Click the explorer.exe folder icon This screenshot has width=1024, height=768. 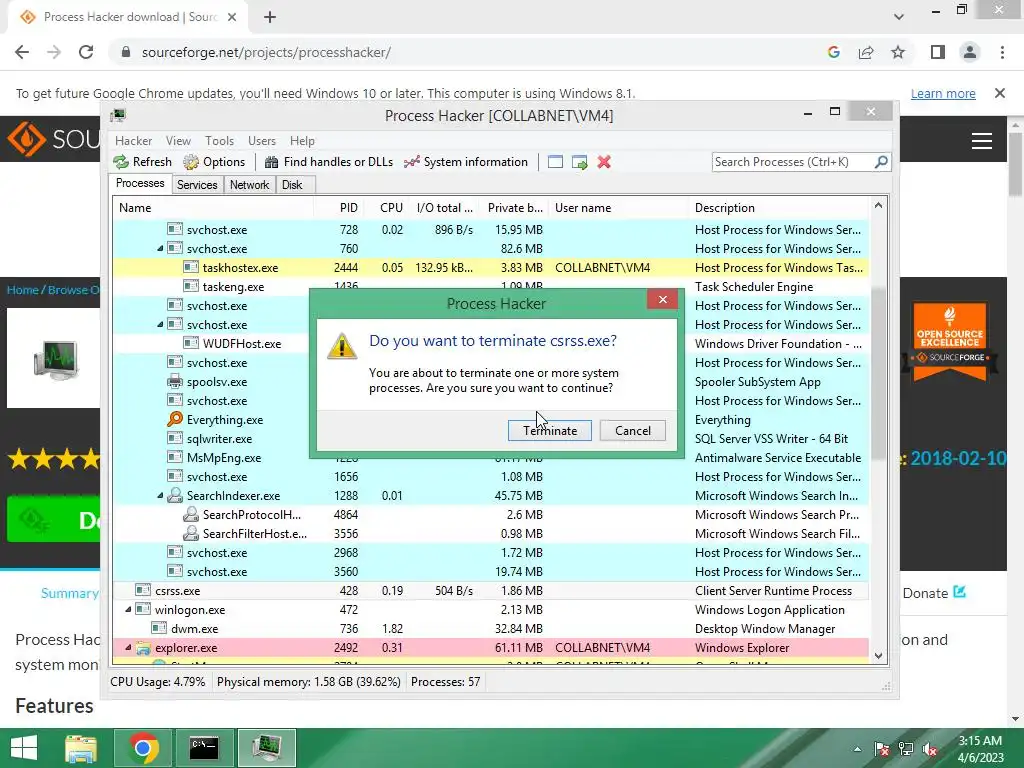point(143,648)
